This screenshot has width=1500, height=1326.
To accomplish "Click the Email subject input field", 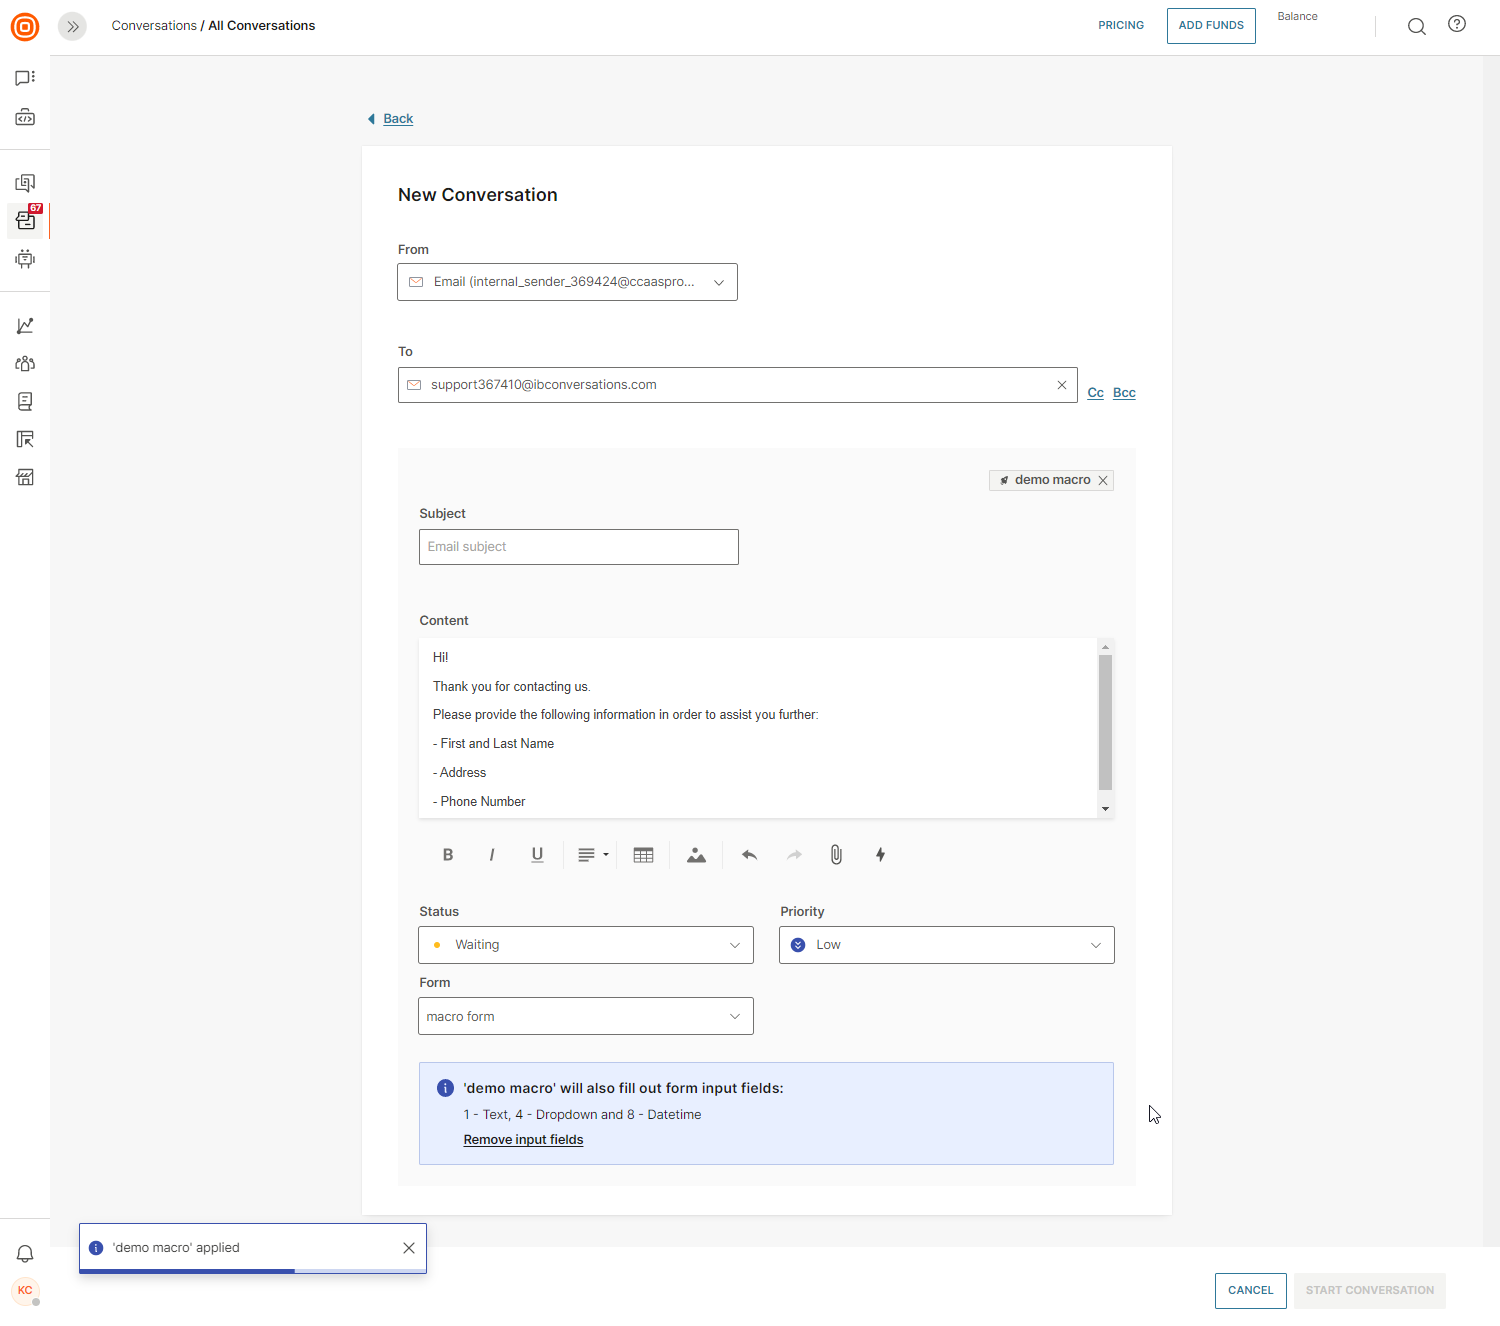I will [578, 547].
